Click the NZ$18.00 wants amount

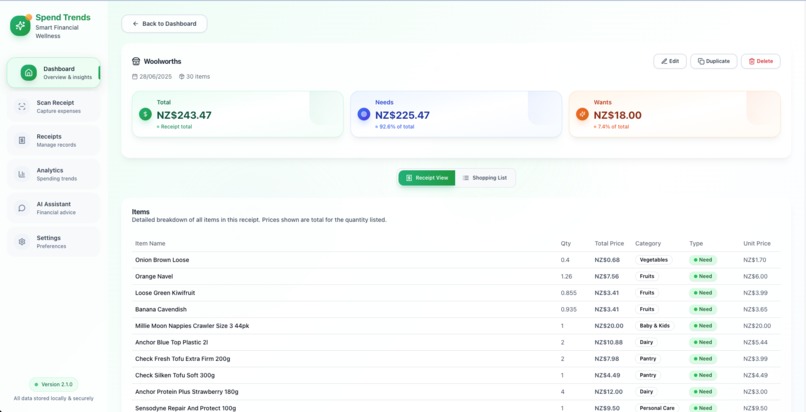617,116
